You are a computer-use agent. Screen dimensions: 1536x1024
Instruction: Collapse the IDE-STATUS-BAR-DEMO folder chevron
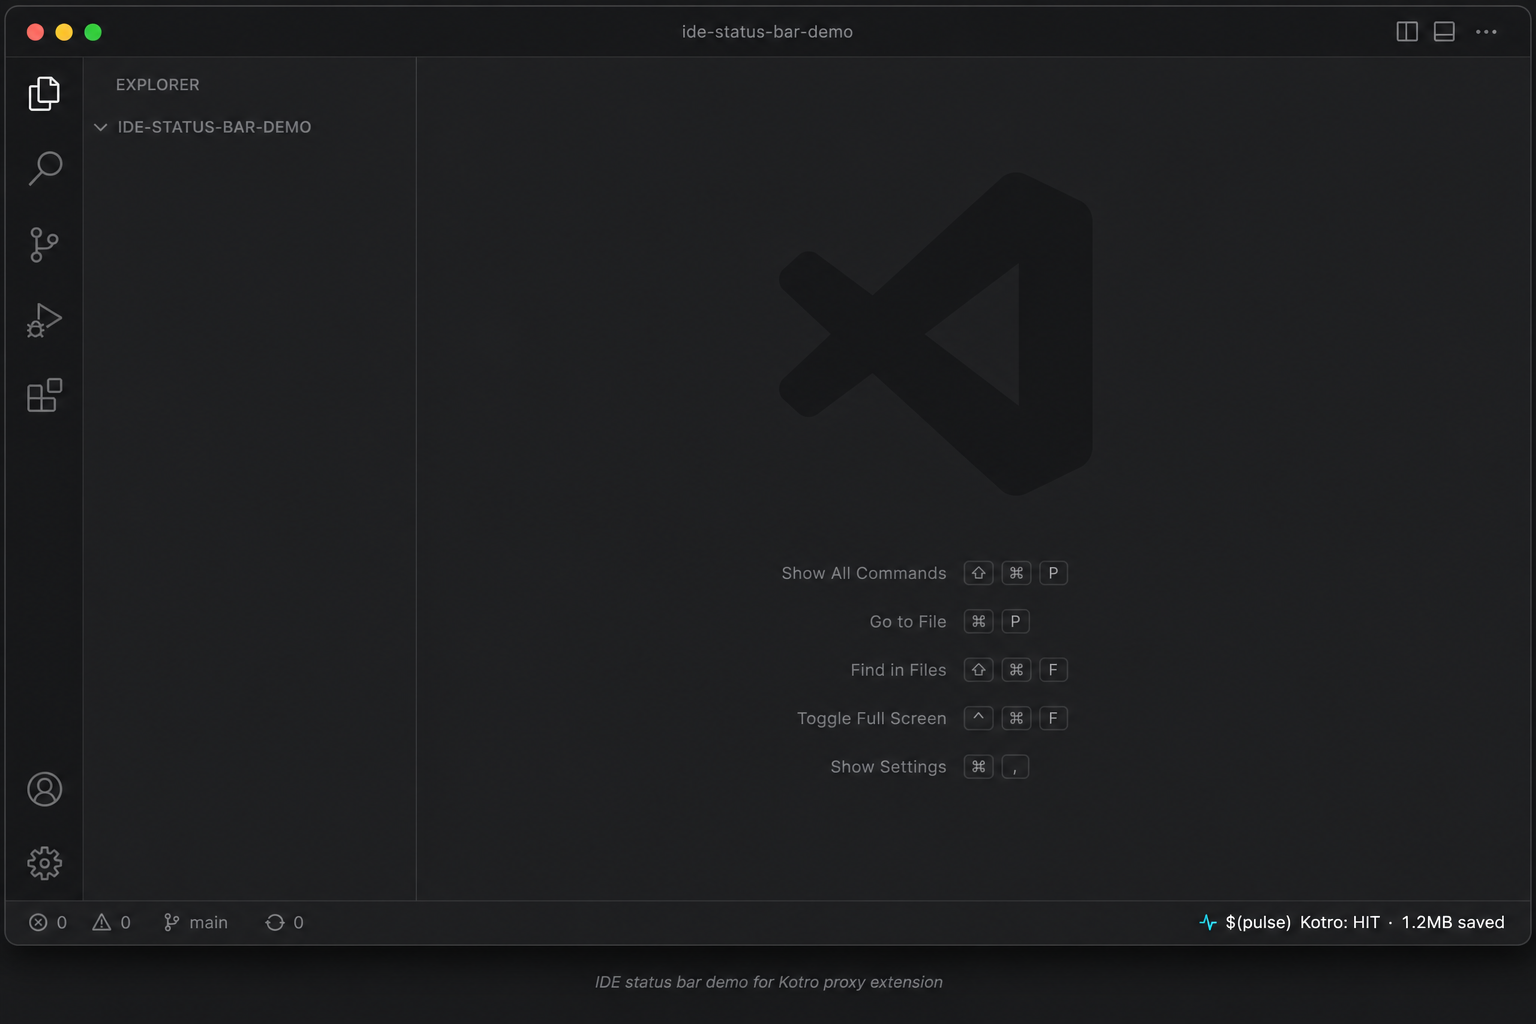point(100,127)
